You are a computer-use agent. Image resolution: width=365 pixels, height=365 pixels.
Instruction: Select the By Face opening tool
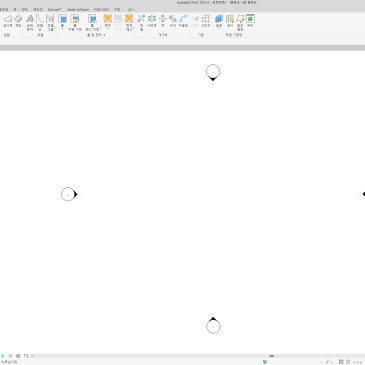pyautogui.click(x=141, y=22)
